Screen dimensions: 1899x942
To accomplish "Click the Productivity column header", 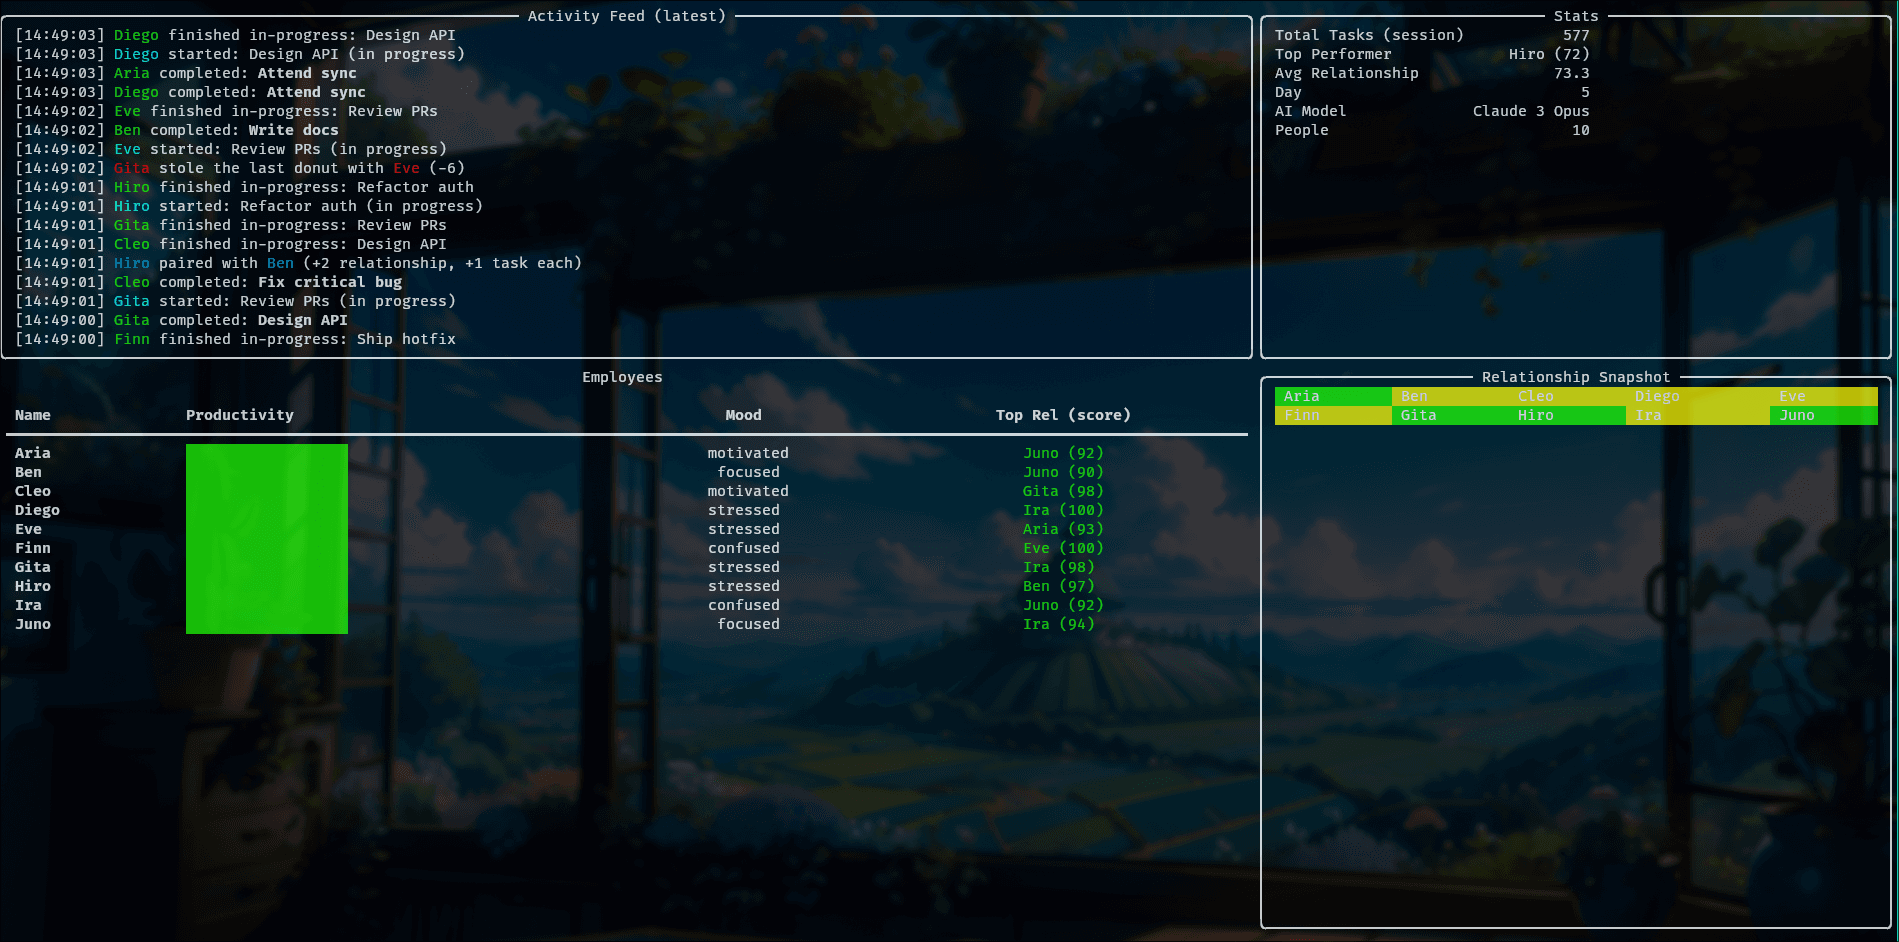I will click(x=240, y=415).
